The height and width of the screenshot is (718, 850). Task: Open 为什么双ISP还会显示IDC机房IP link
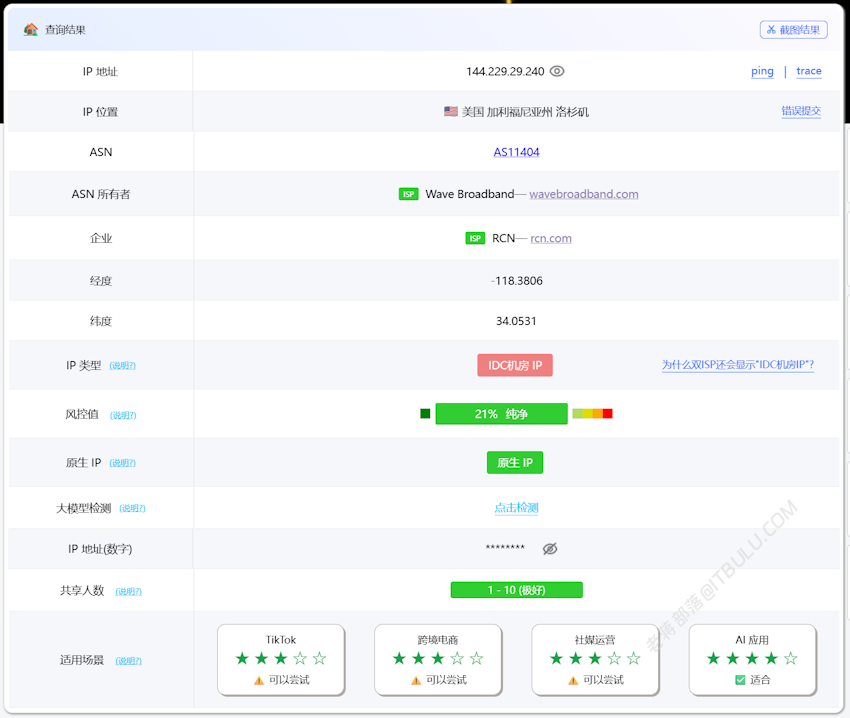pos(738,365)
